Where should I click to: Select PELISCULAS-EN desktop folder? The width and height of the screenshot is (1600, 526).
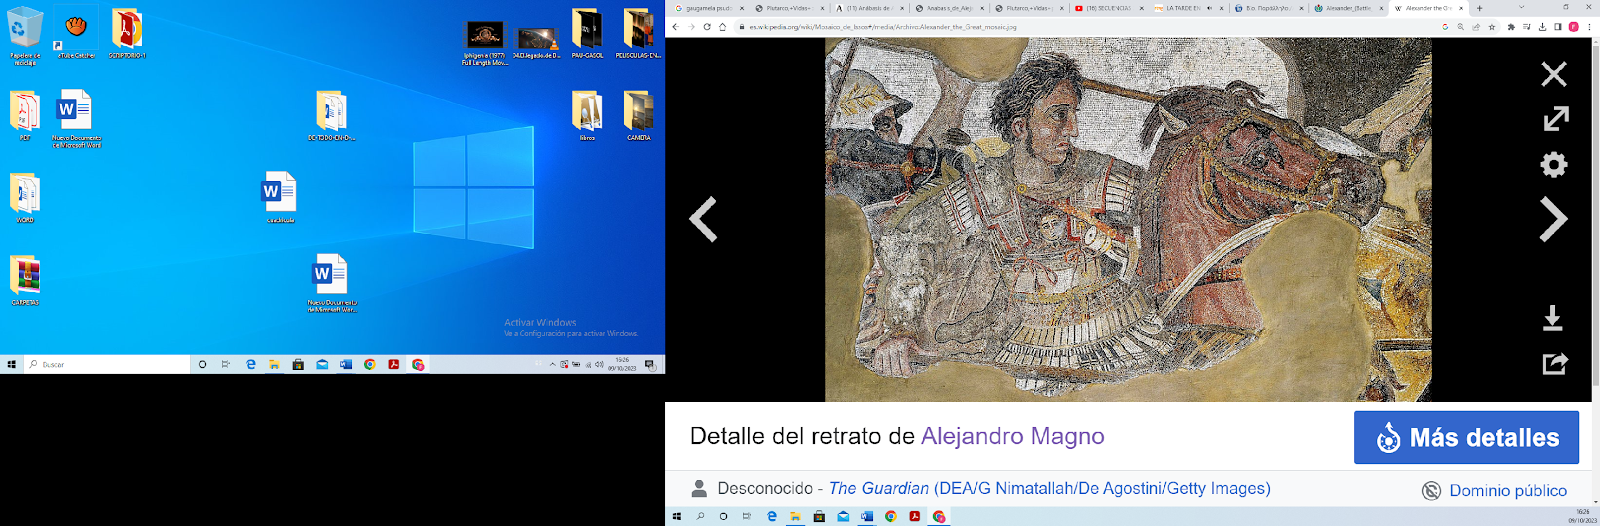coord(638,34)
